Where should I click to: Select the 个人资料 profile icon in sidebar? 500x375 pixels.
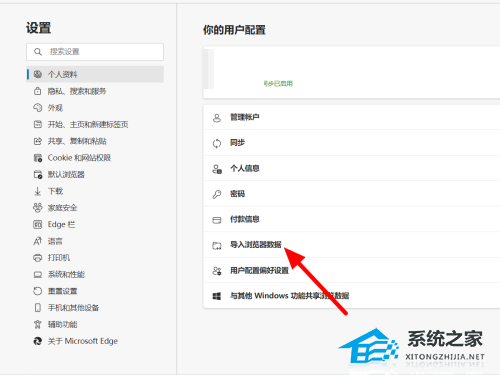tap(38, 74)
